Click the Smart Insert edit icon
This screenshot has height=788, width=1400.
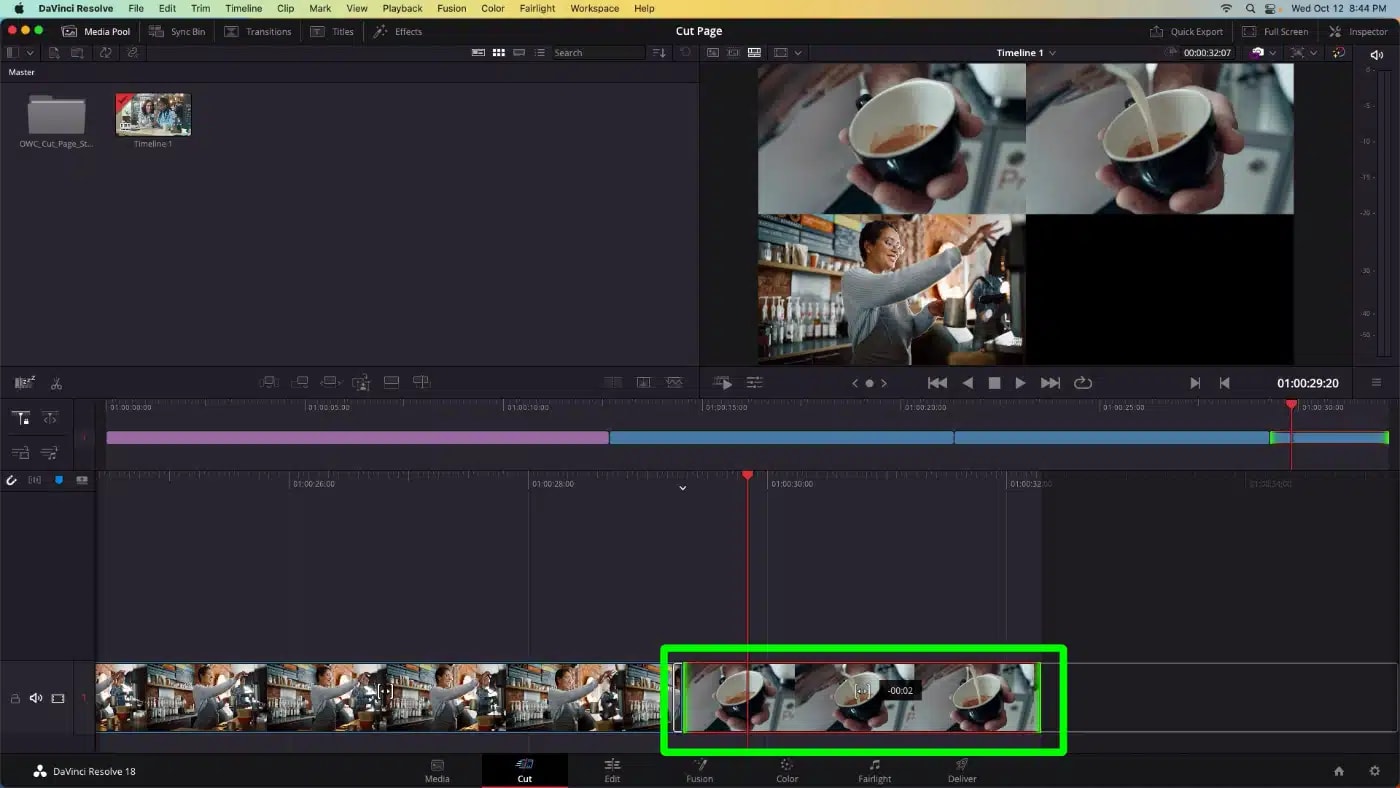tap(268, 382)
